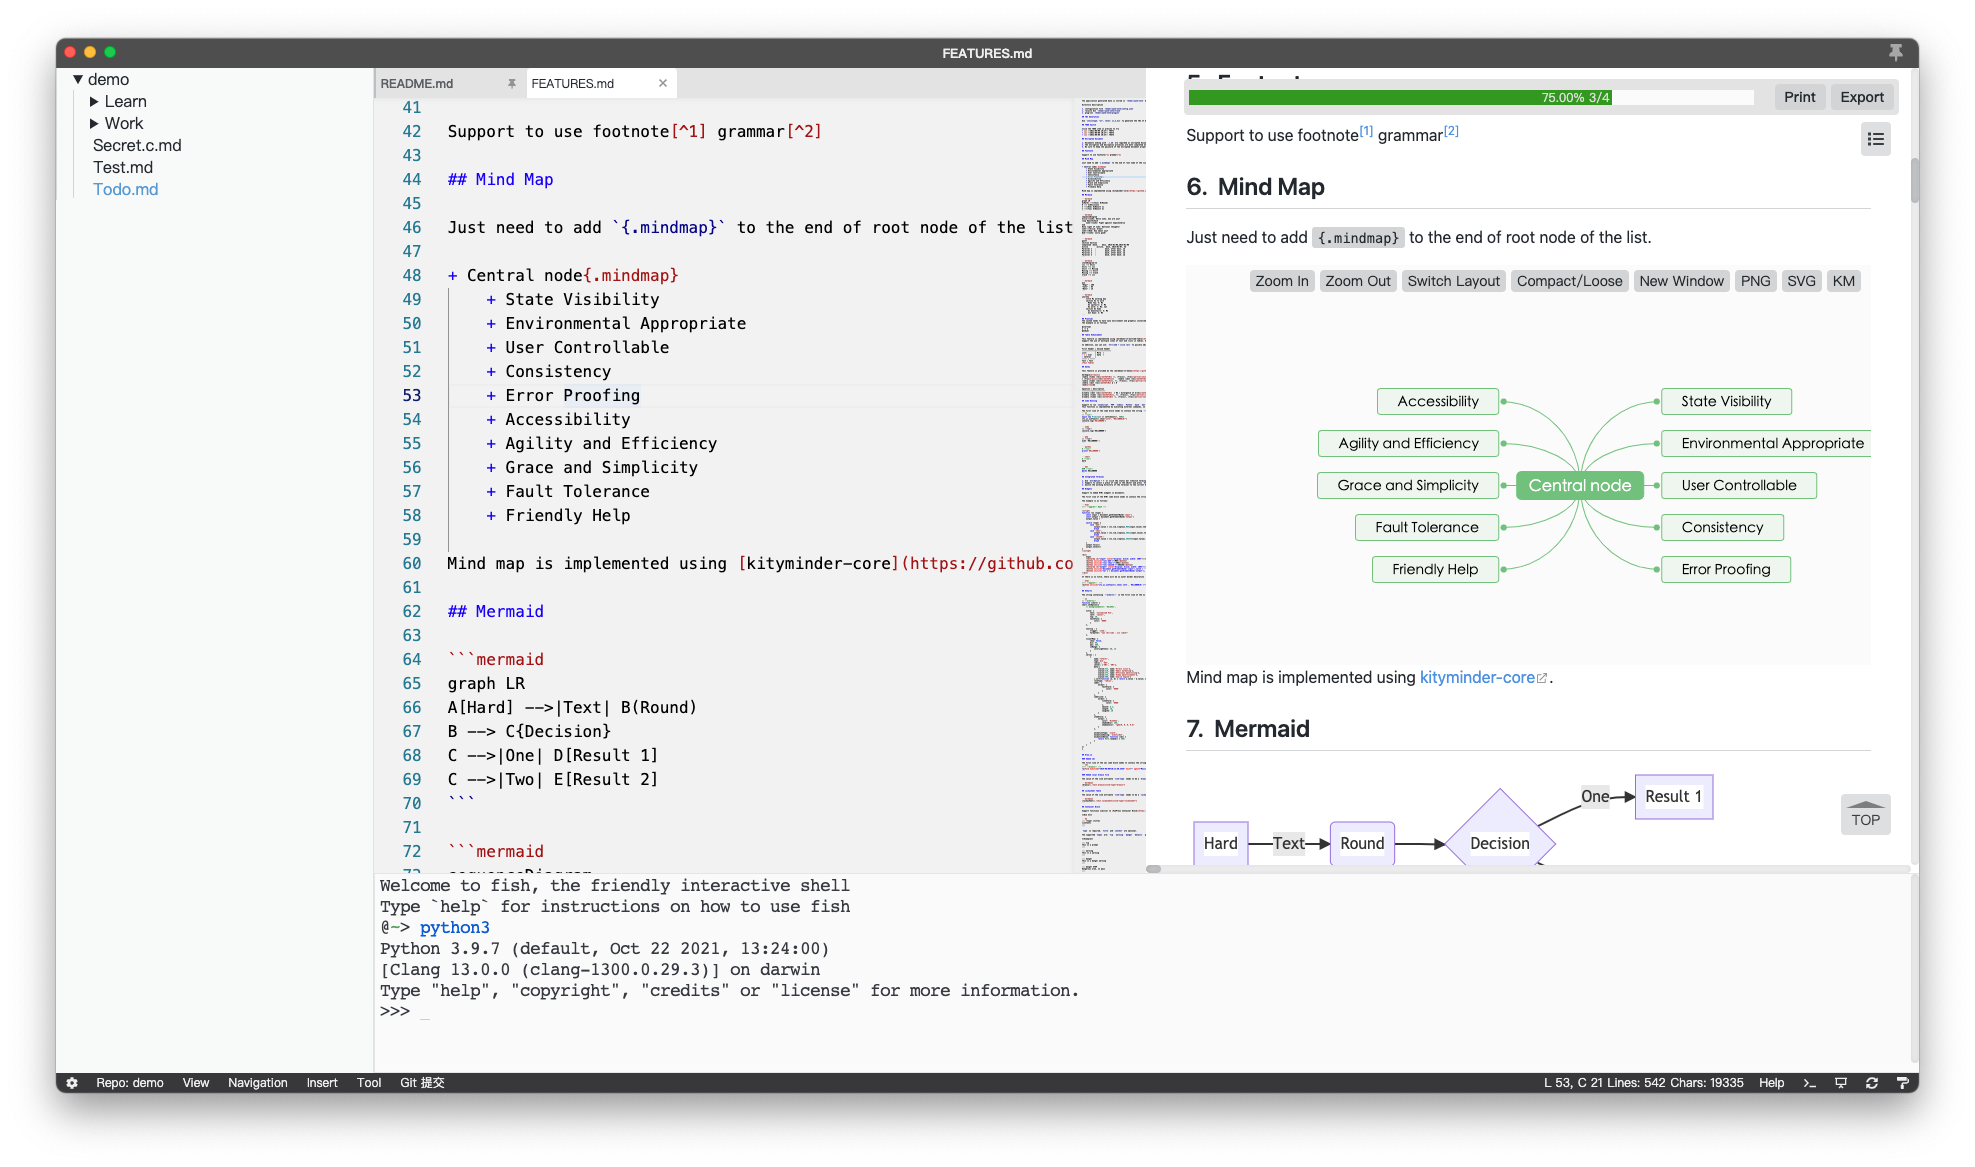
Task: Drag the 75% progress indicator slider
Action: coord(1615,97)
